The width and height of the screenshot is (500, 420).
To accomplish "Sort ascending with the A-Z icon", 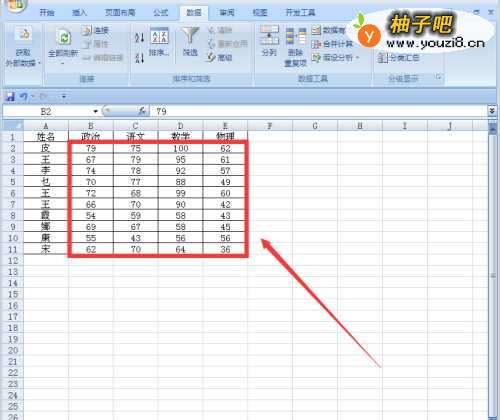I will (x=139, y=37).
